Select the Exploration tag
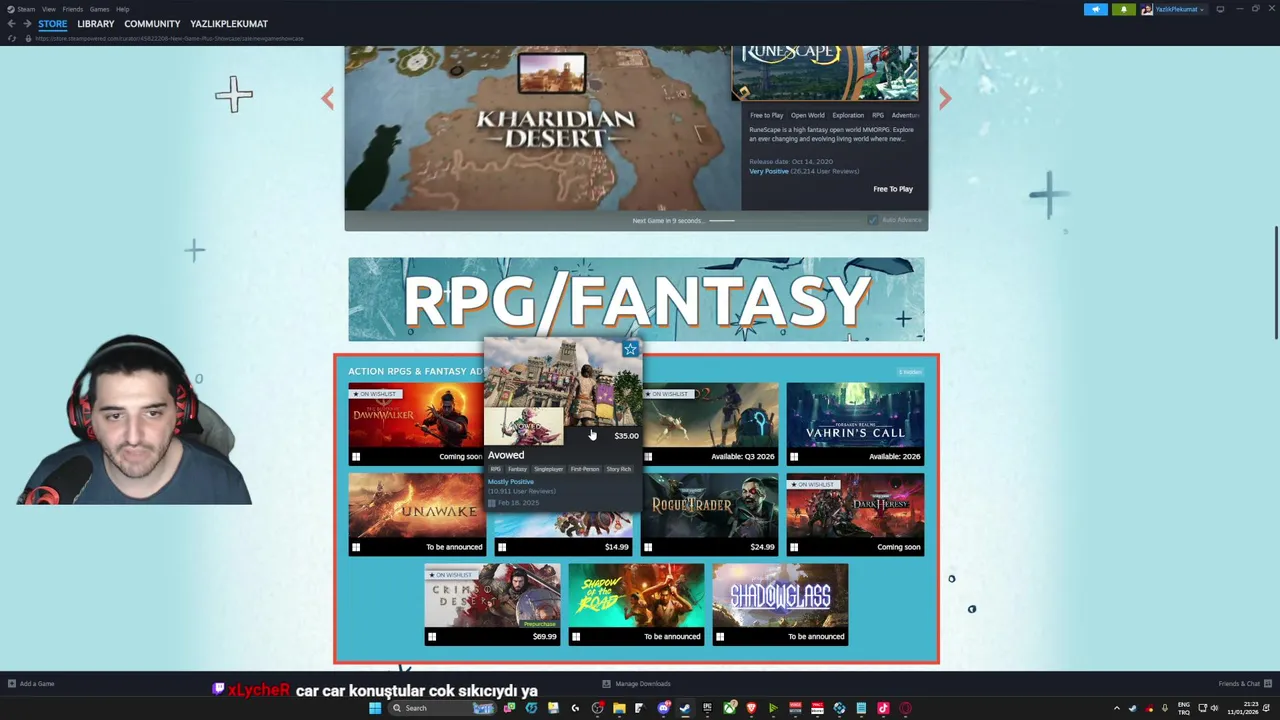1280x720 pixels. point(848,115)
